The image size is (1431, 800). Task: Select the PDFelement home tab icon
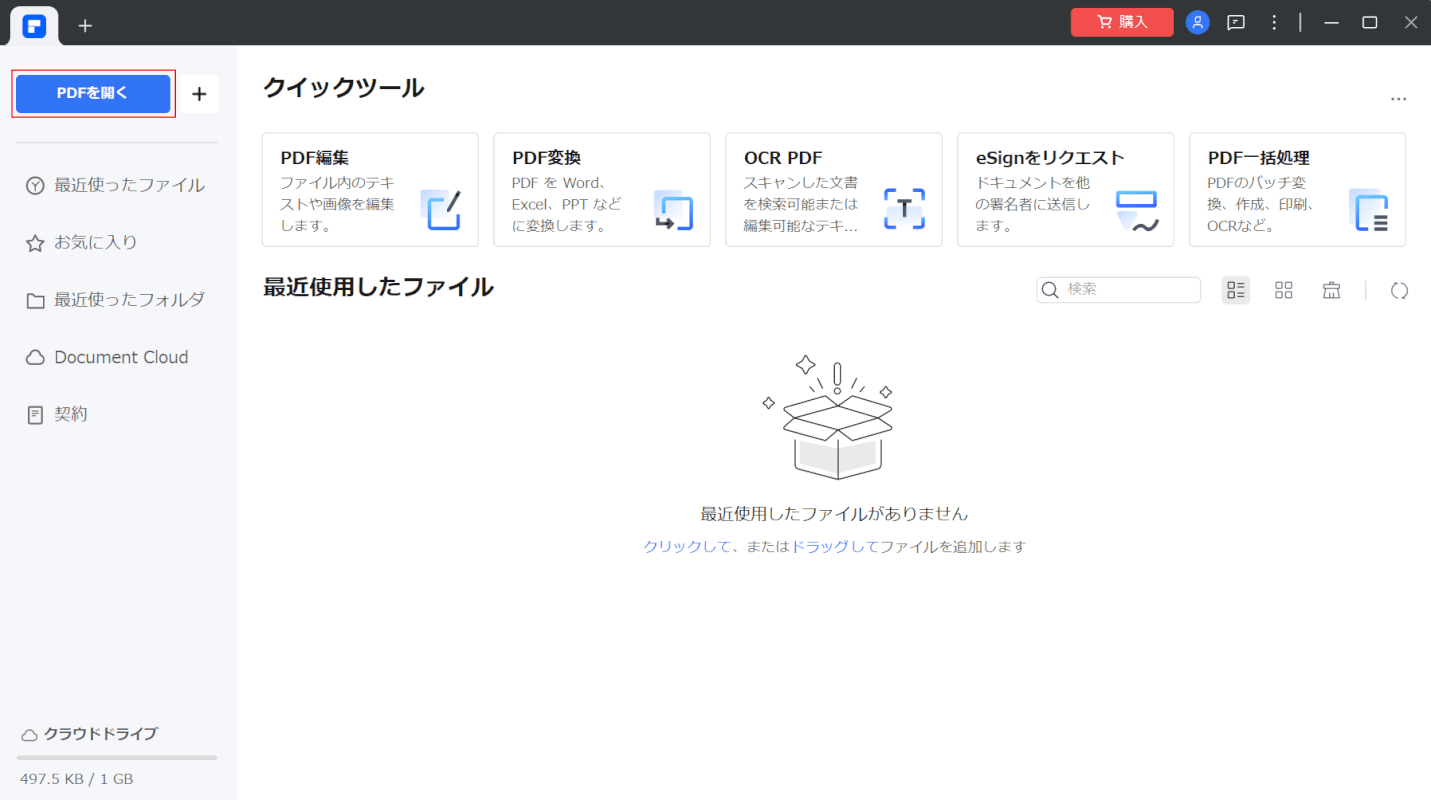34,25
